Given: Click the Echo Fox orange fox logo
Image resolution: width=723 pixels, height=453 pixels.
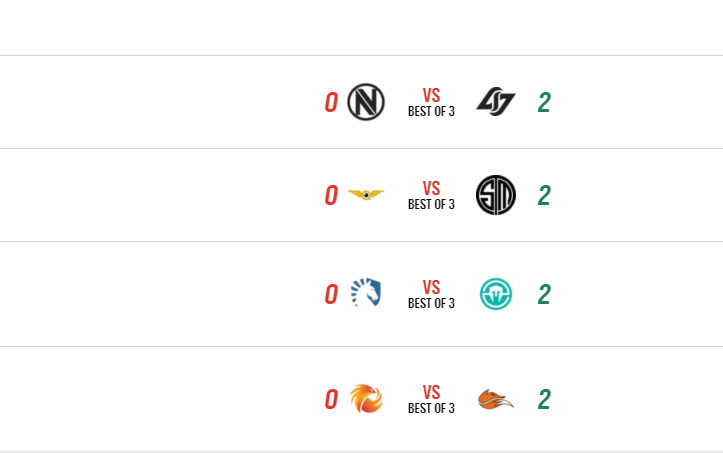Looking at the screenshot, I should click(495, 399).
